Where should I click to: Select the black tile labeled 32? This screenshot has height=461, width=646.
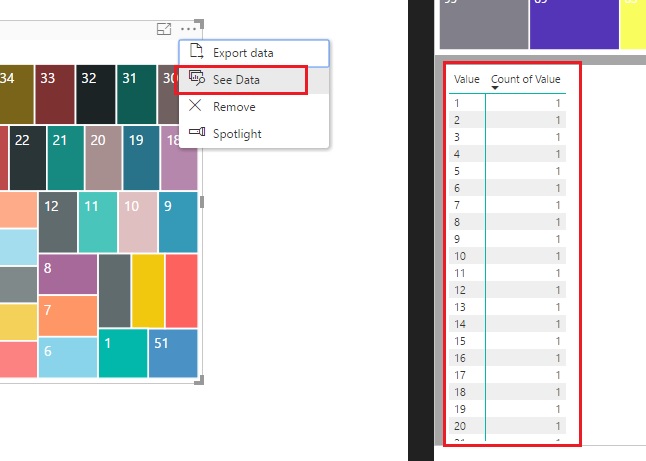[x=96, y=94]
